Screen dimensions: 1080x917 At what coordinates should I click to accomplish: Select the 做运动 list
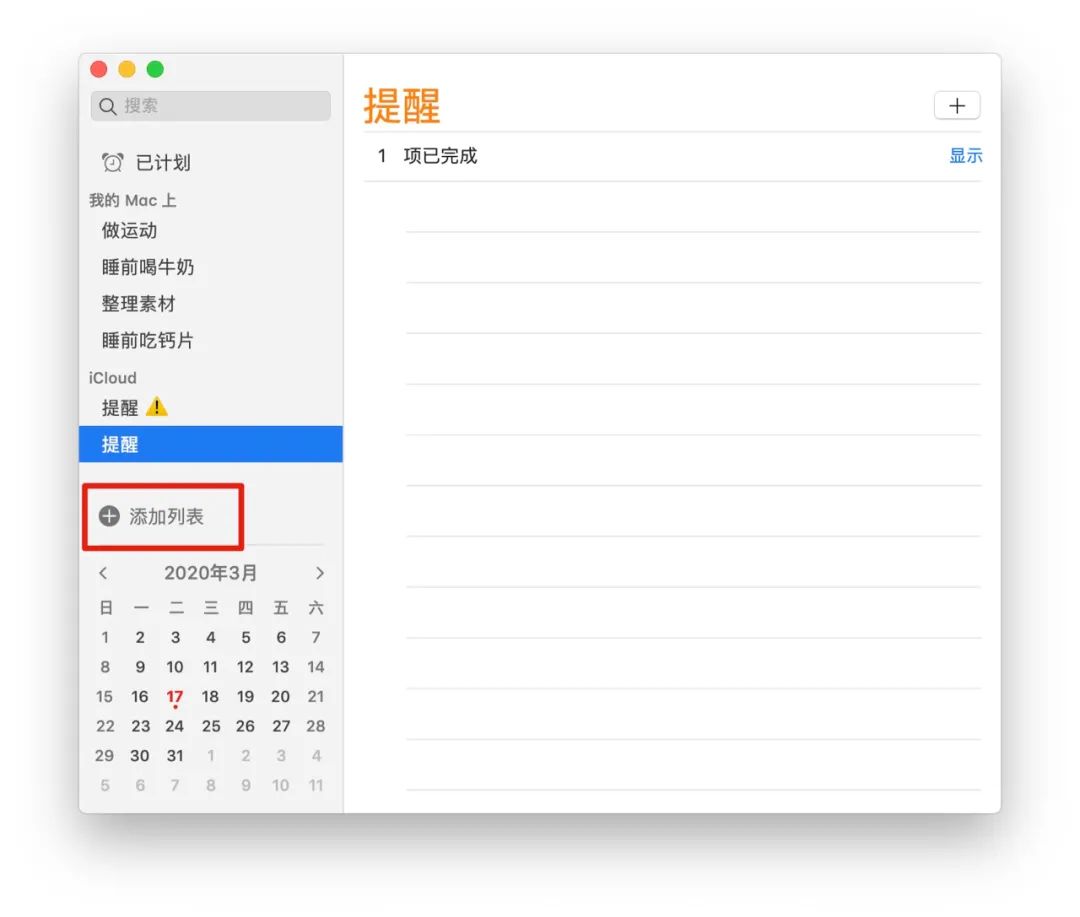(x=130, y=231)
